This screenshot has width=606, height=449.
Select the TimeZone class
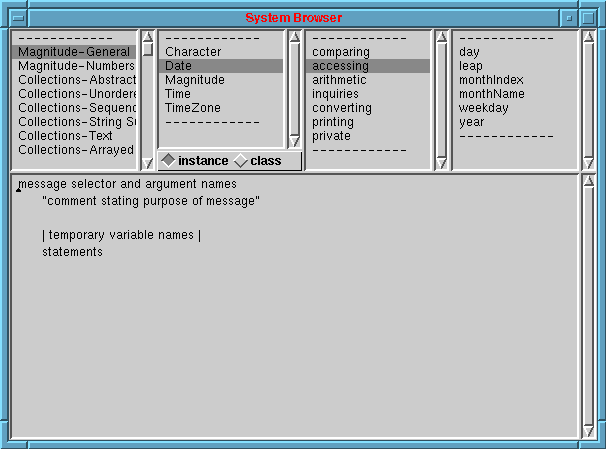[221, 108]
